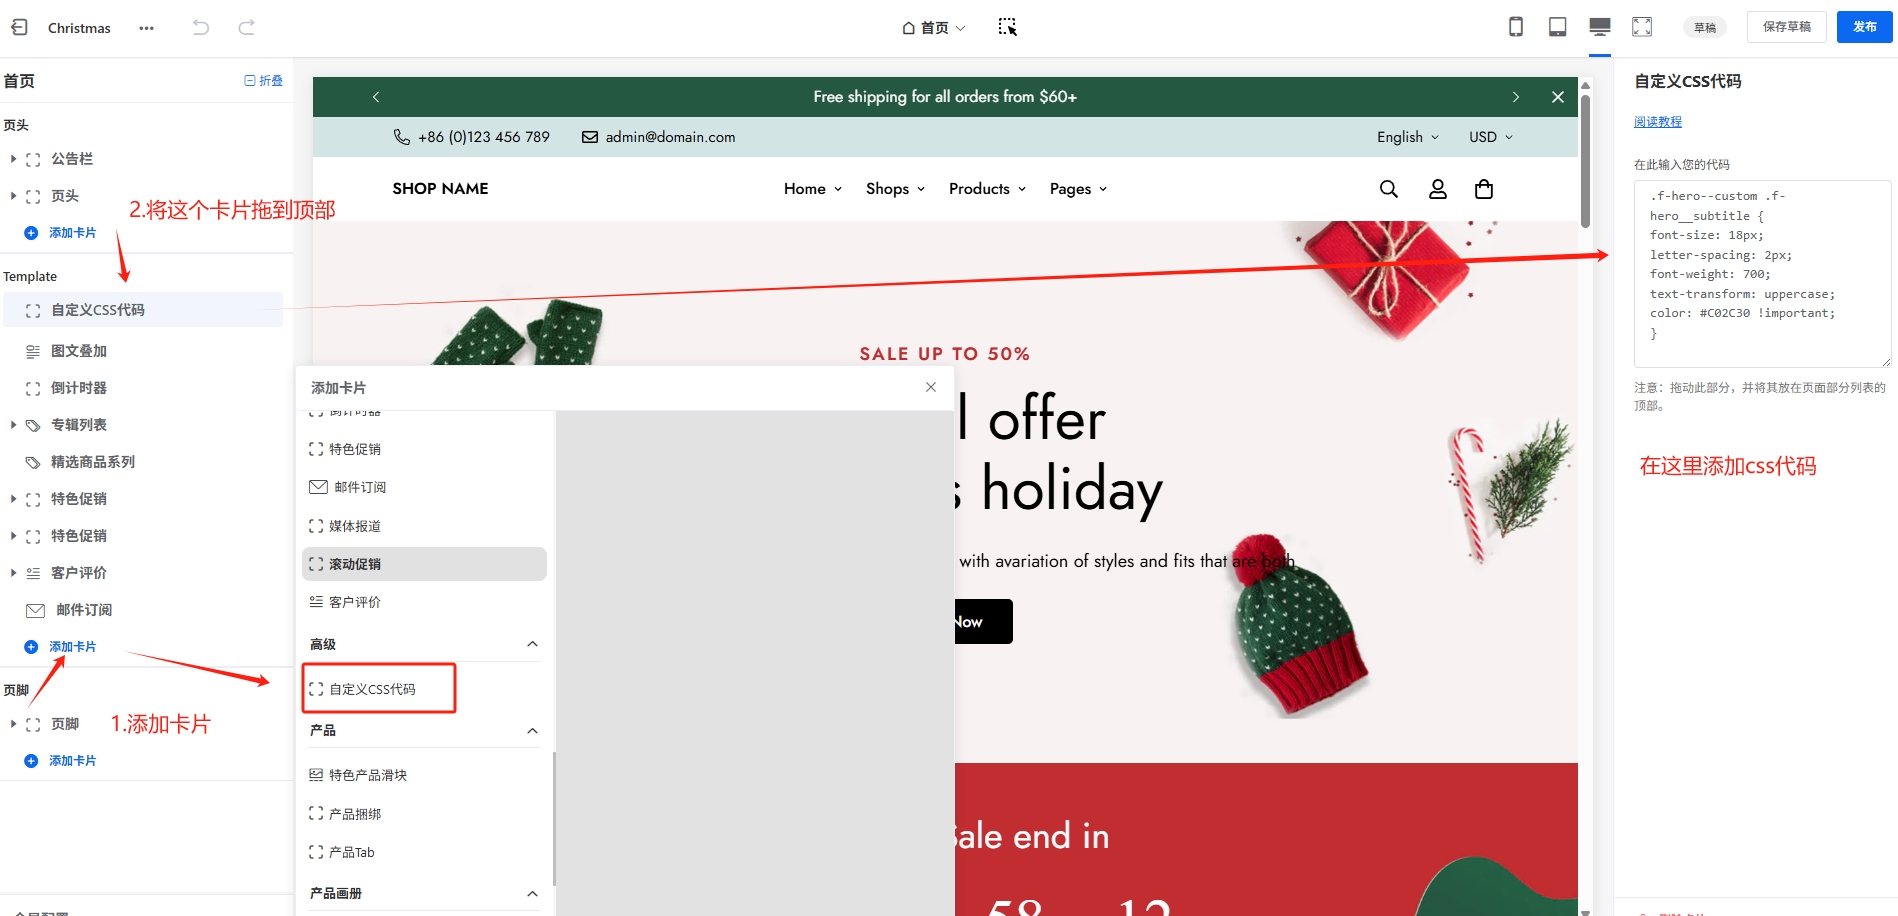Click the storefront search magnifier icon

click(x=1389, y=189)
